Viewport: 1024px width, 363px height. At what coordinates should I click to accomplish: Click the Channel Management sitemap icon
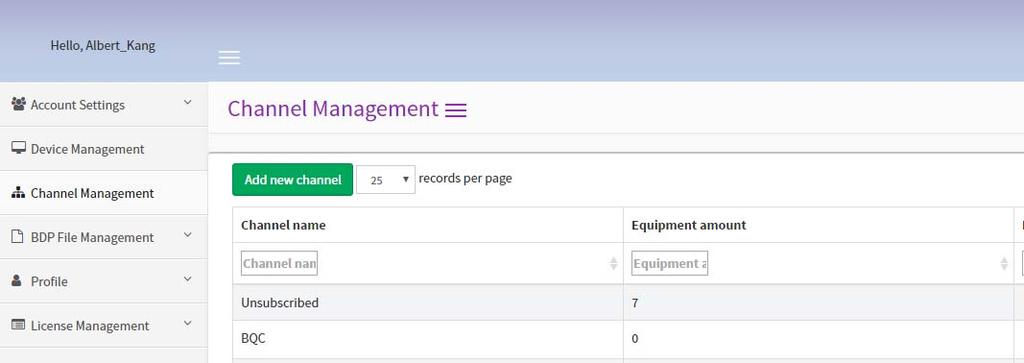18,193
